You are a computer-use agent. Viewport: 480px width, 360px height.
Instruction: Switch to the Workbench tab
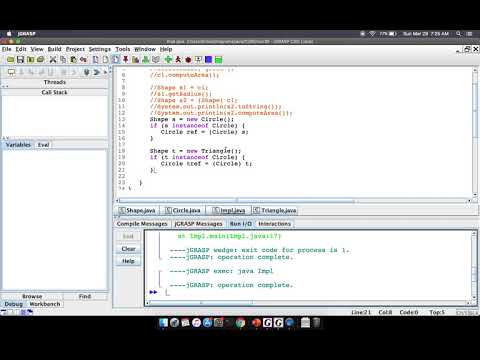point(45,304)
